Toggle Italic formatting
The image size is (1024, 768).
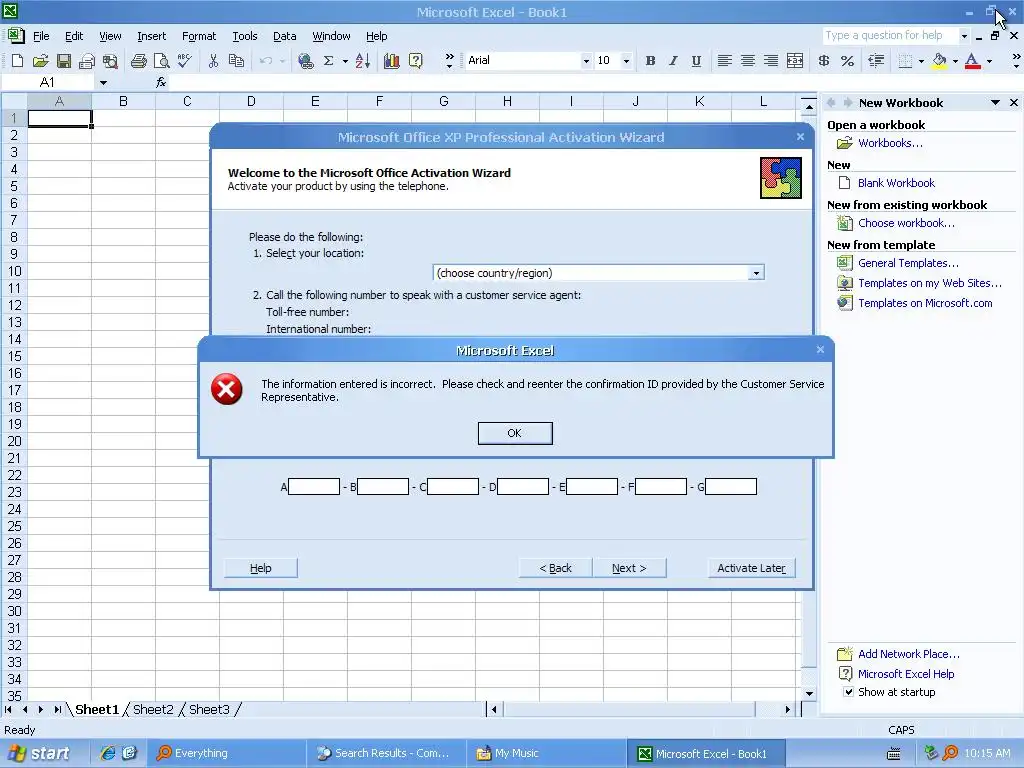point(673,61)
